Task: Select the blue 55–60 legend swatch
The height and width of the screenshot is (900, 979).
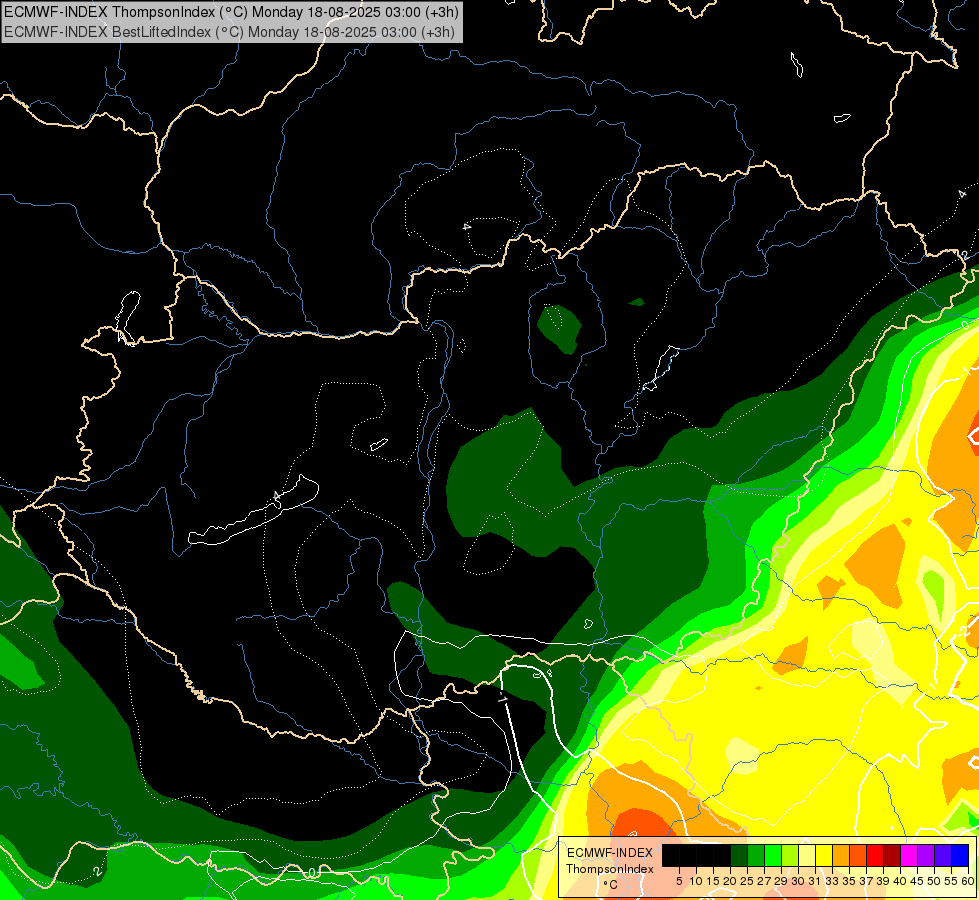Action: (960, 855)
